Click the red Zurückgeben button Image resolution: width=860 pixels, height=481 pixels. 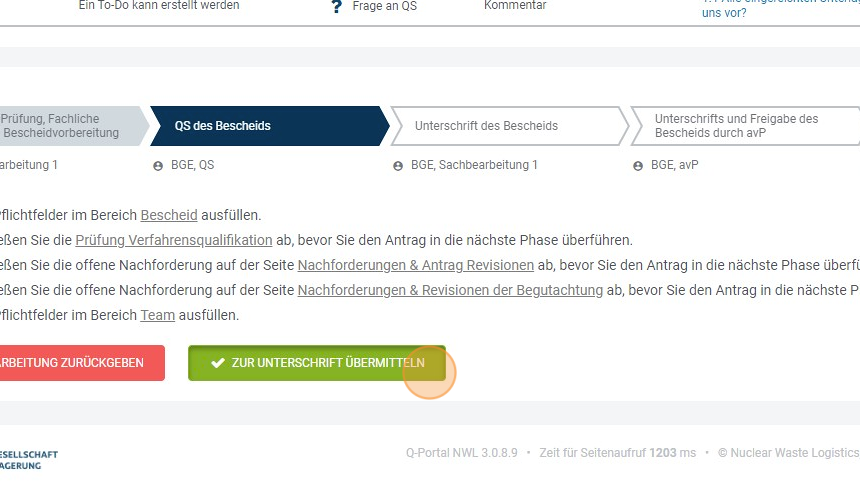tap(82, 363)
